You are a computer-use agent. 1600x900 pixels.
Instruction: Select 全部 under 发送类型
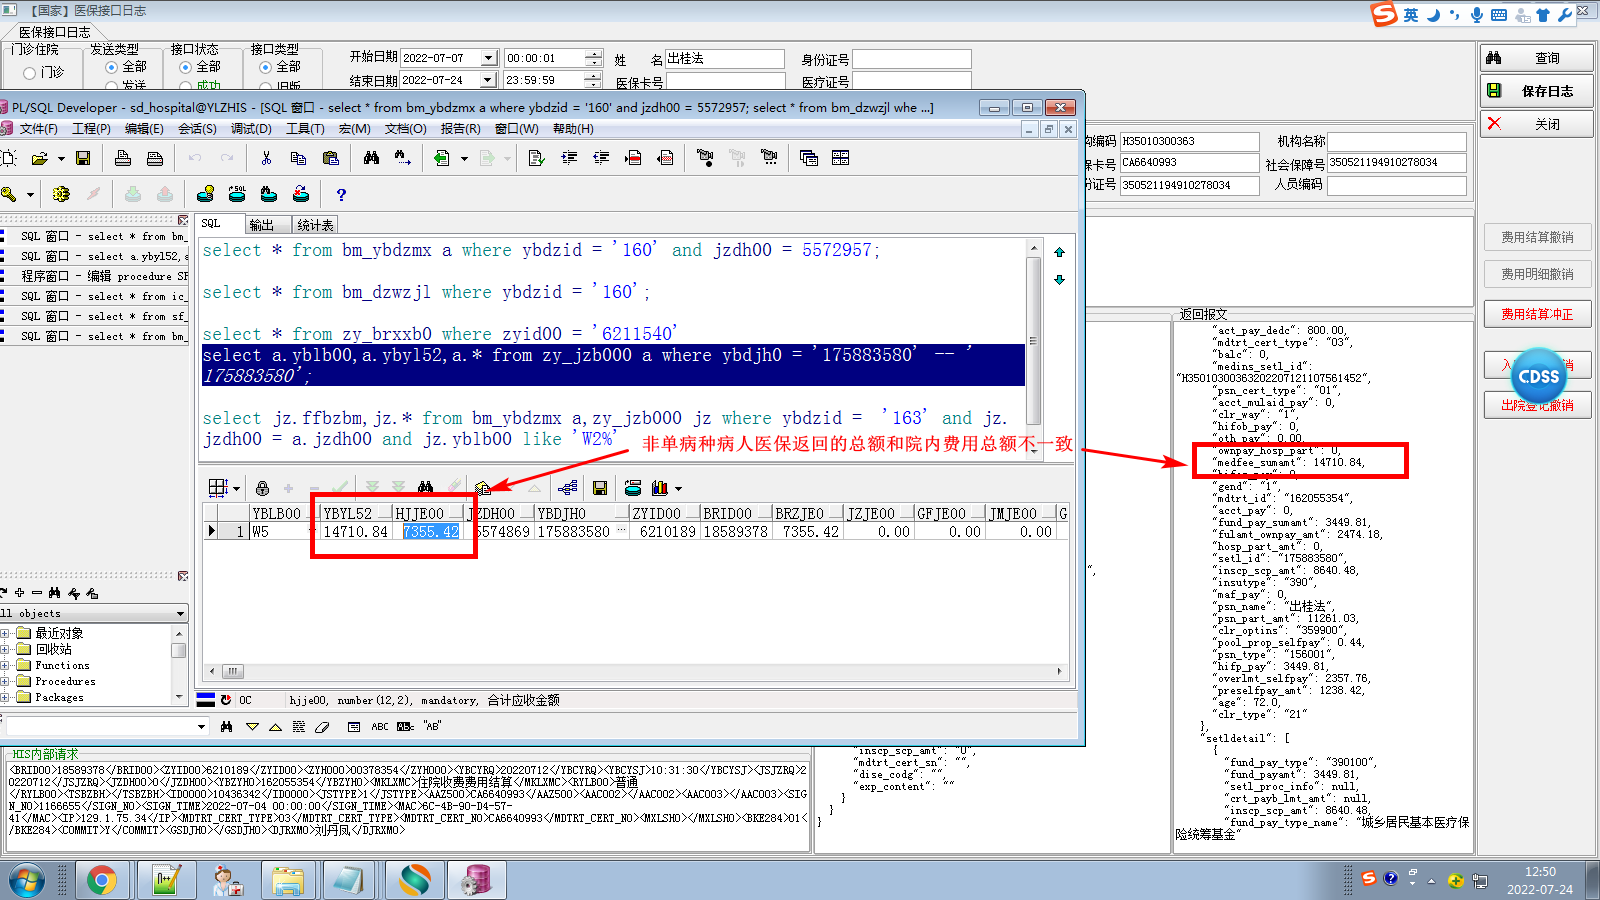(111, 67)
